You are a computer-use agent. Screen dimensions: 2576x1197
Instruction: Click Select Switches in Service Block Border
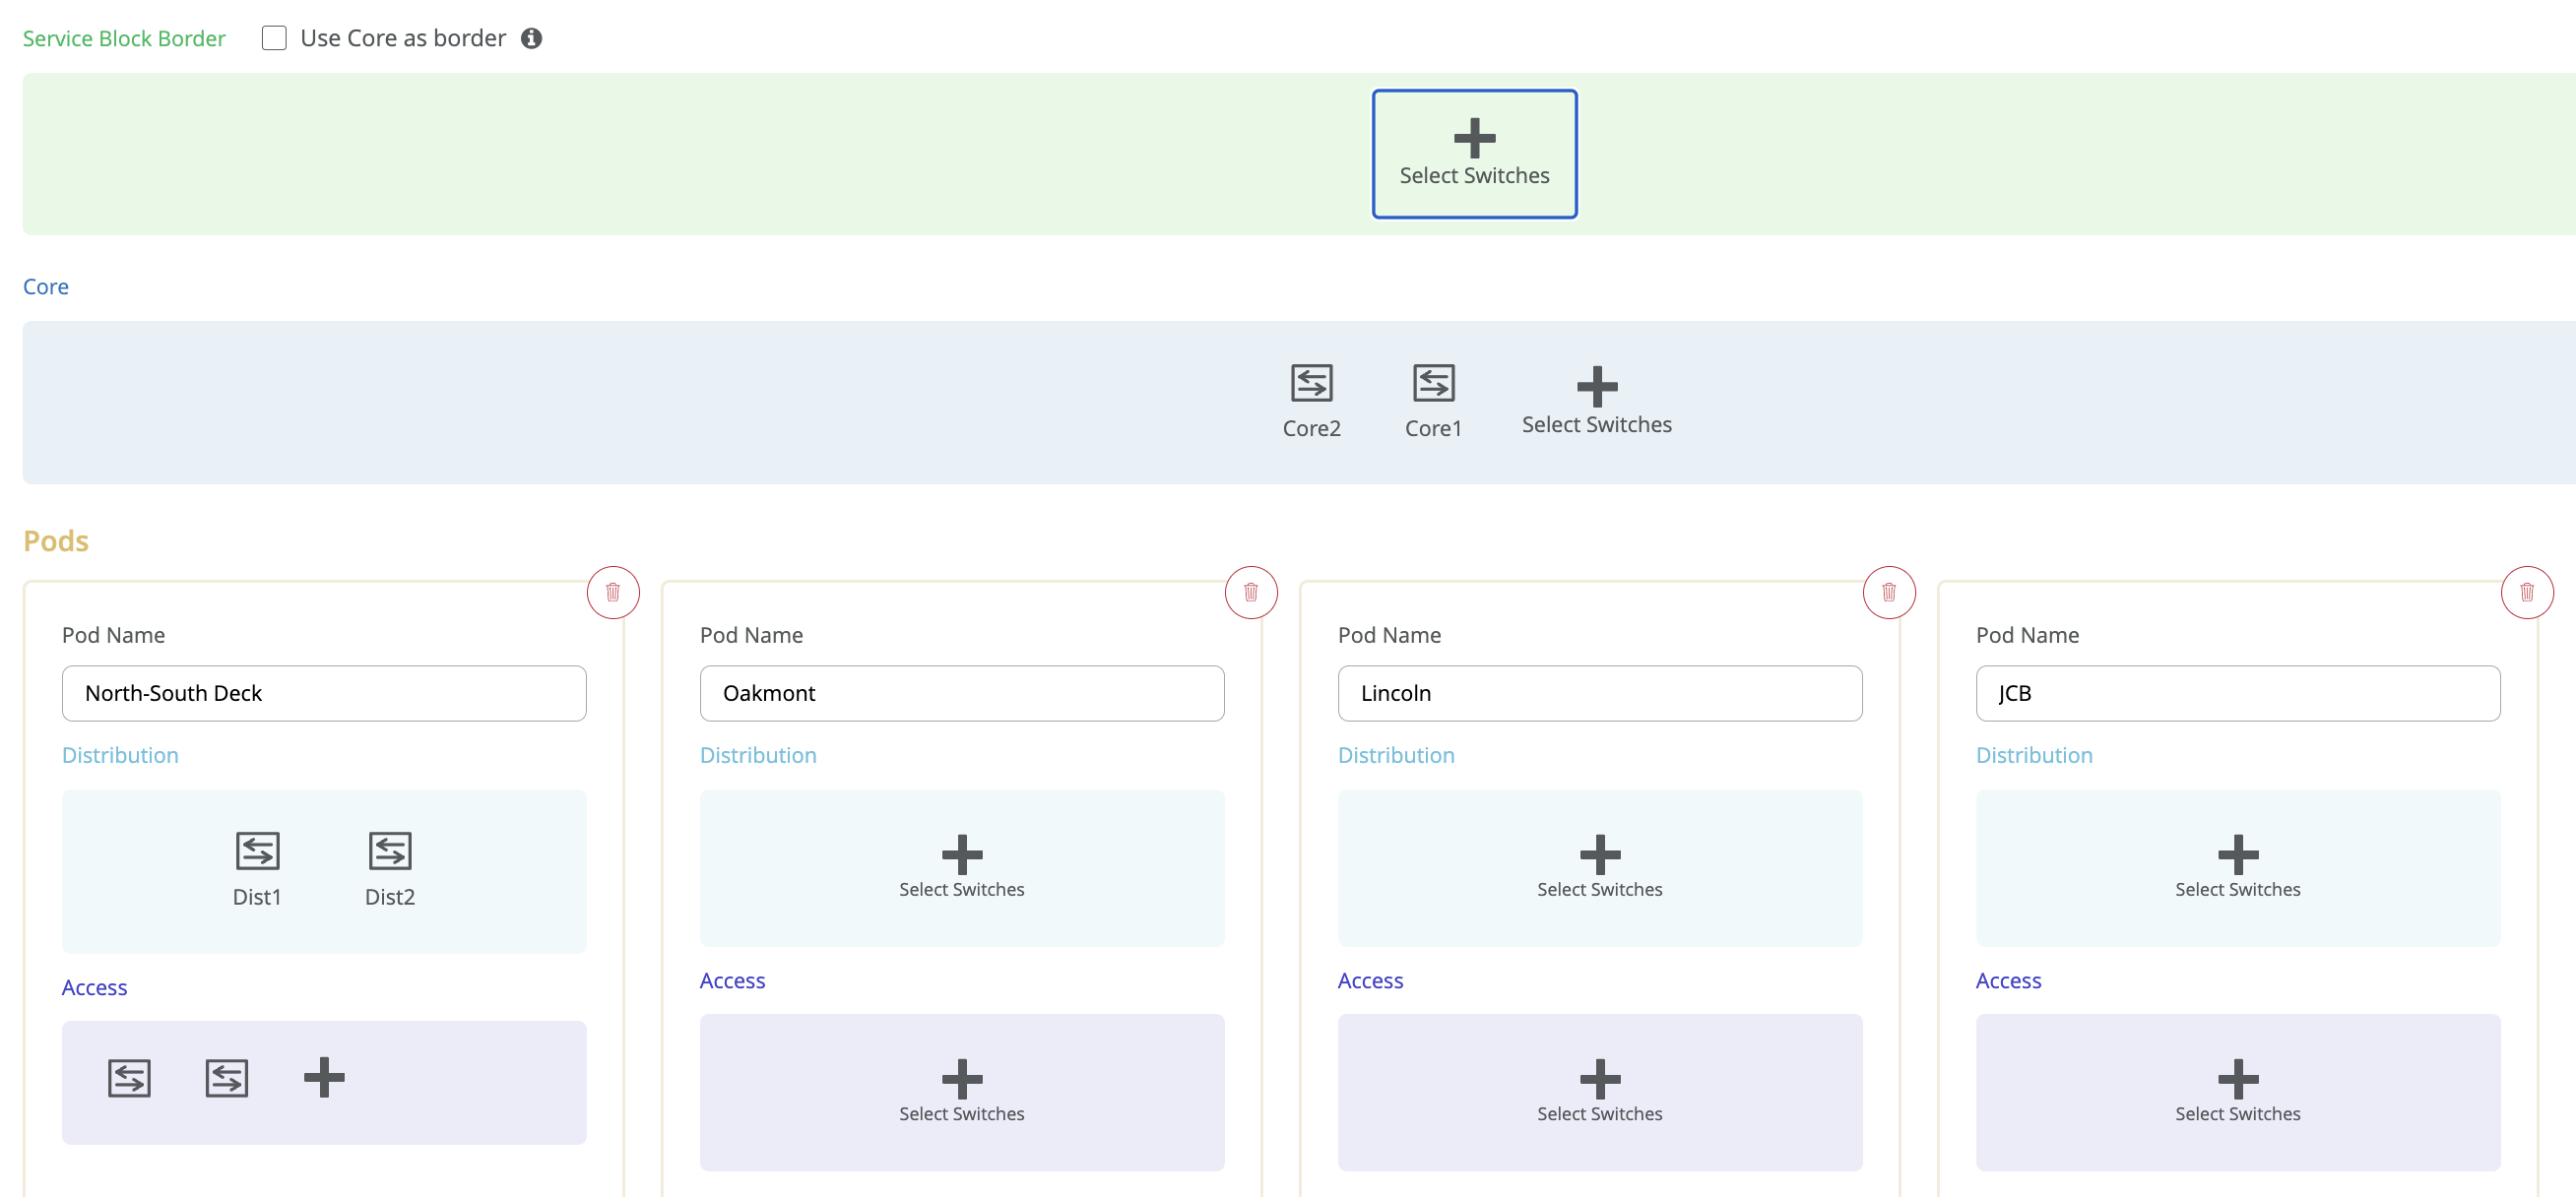1473,153
